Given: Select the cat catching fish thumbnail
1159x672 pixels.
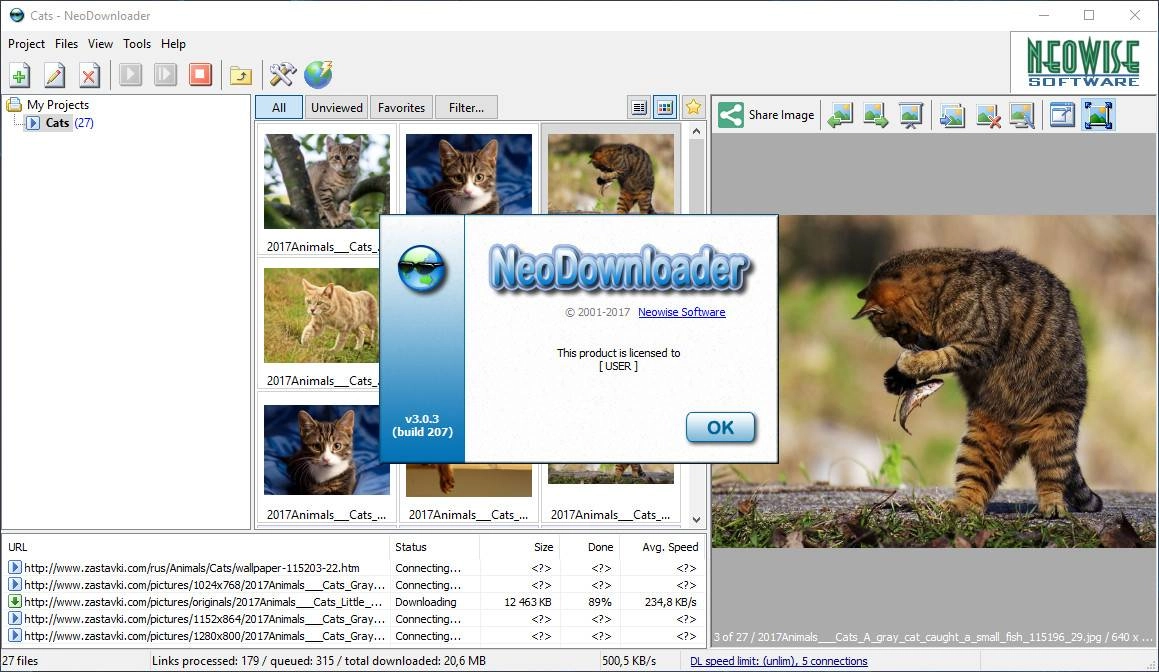Looking at the screenshot, I should (611, 174).
